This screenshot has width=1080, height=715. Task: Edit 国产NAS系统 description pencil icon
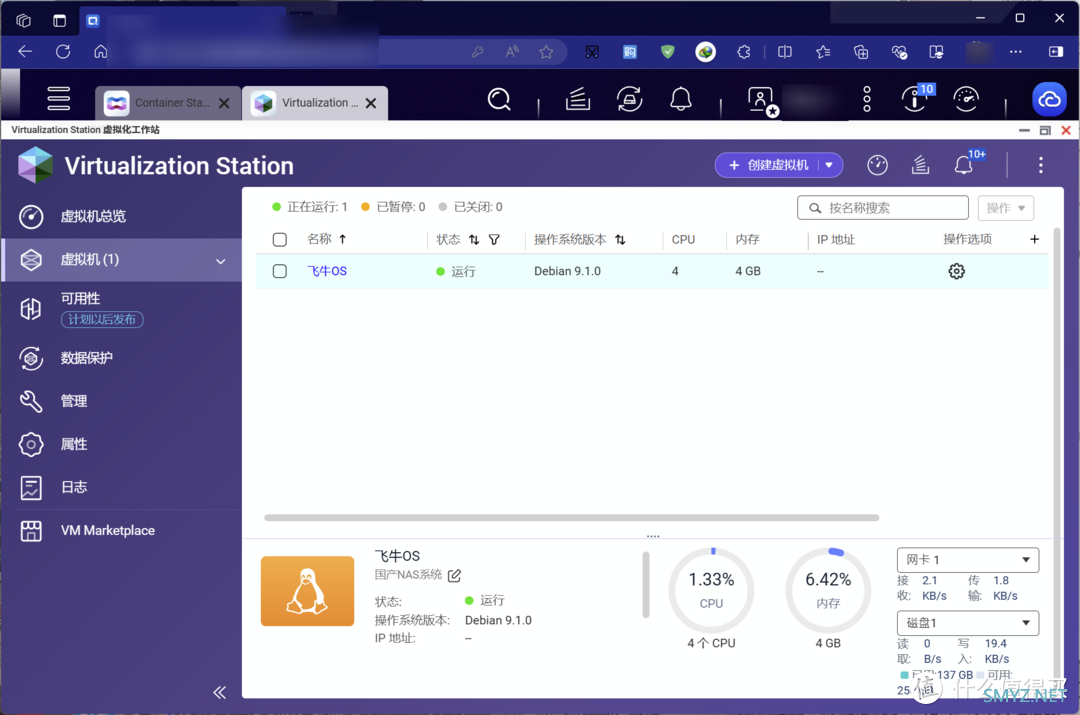click(454, 575)
